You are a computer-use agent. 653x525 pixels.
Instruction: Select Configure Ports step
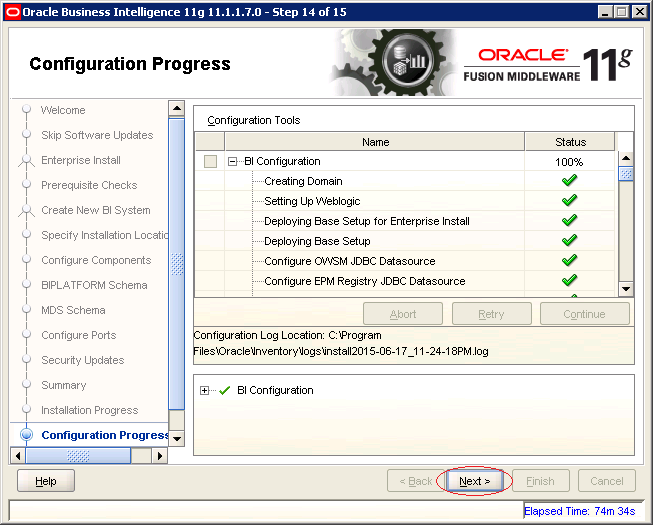click(x=79, y=335)
